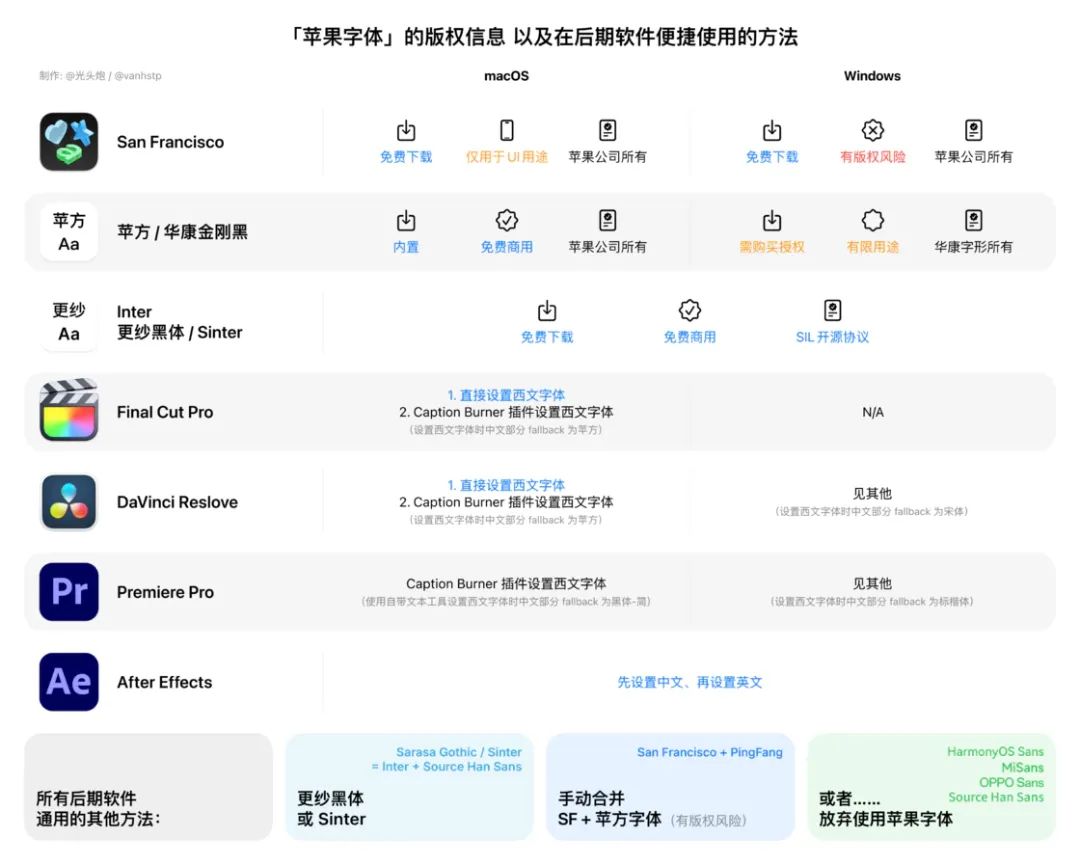Click the Premiere Pro Pr icon
The image size is (1080, 865).
[69, 592]
